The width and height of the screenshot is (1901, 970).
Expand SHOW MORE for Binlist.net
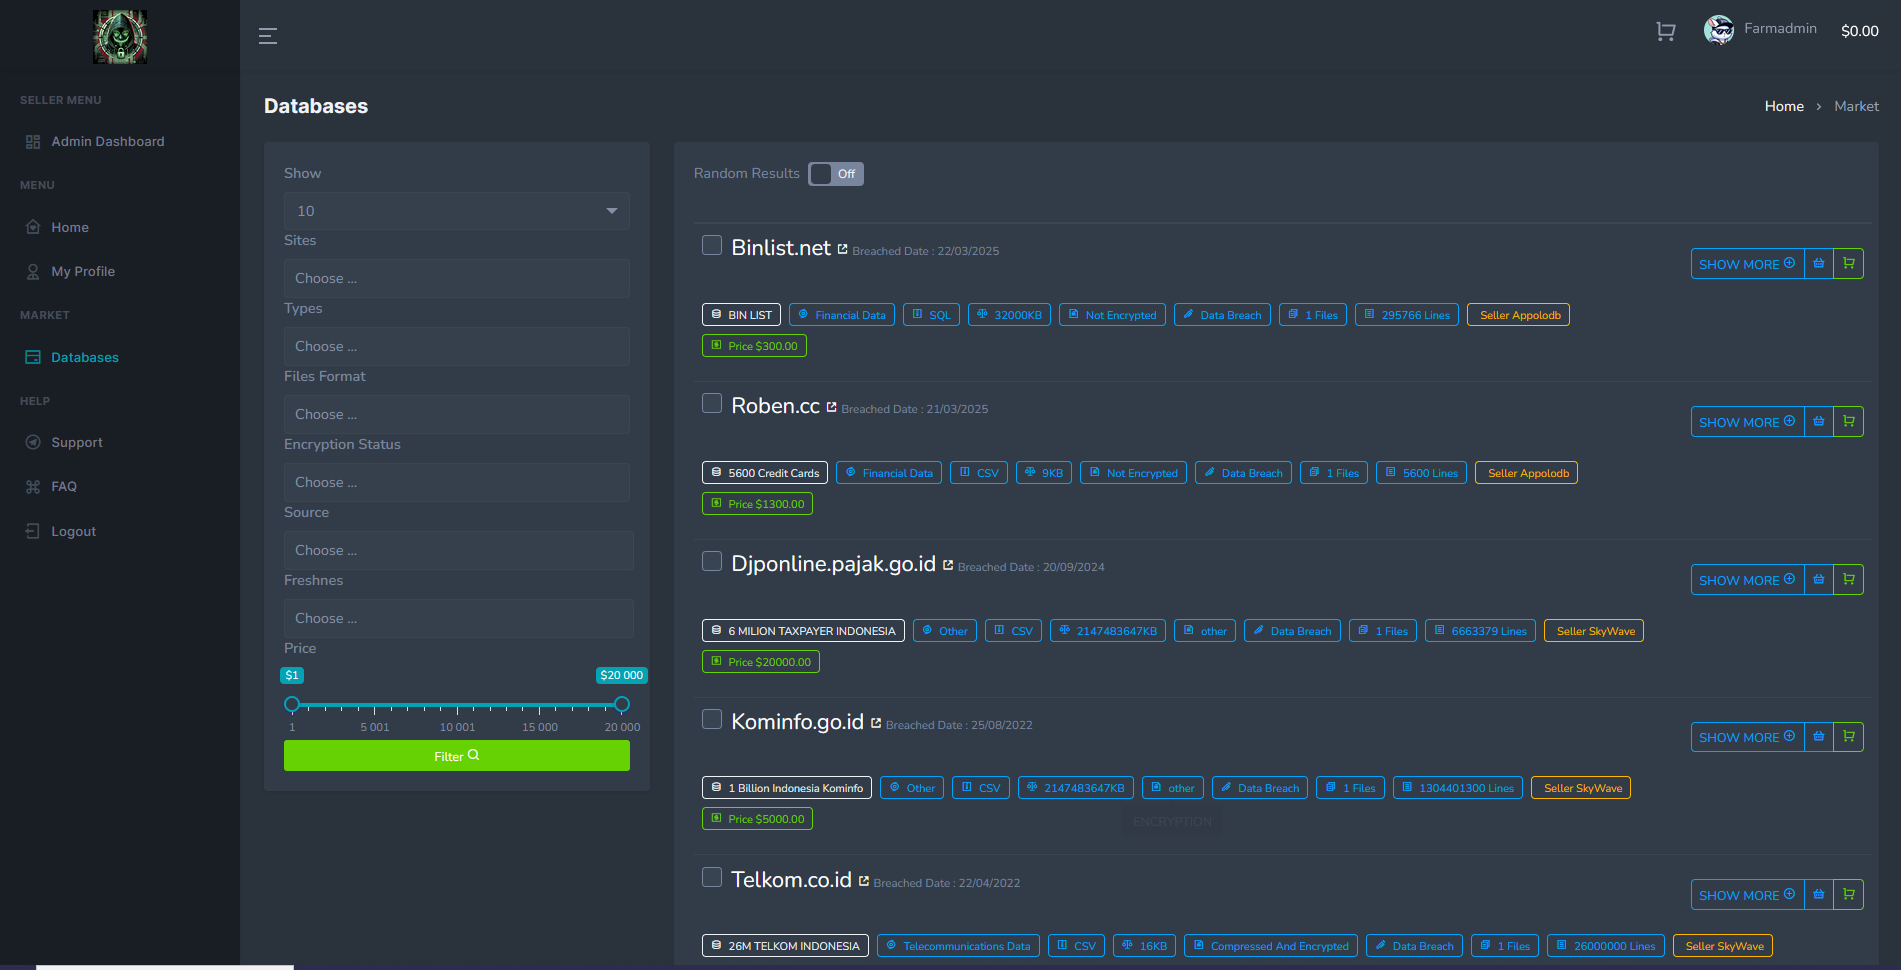click(1747, 264)
